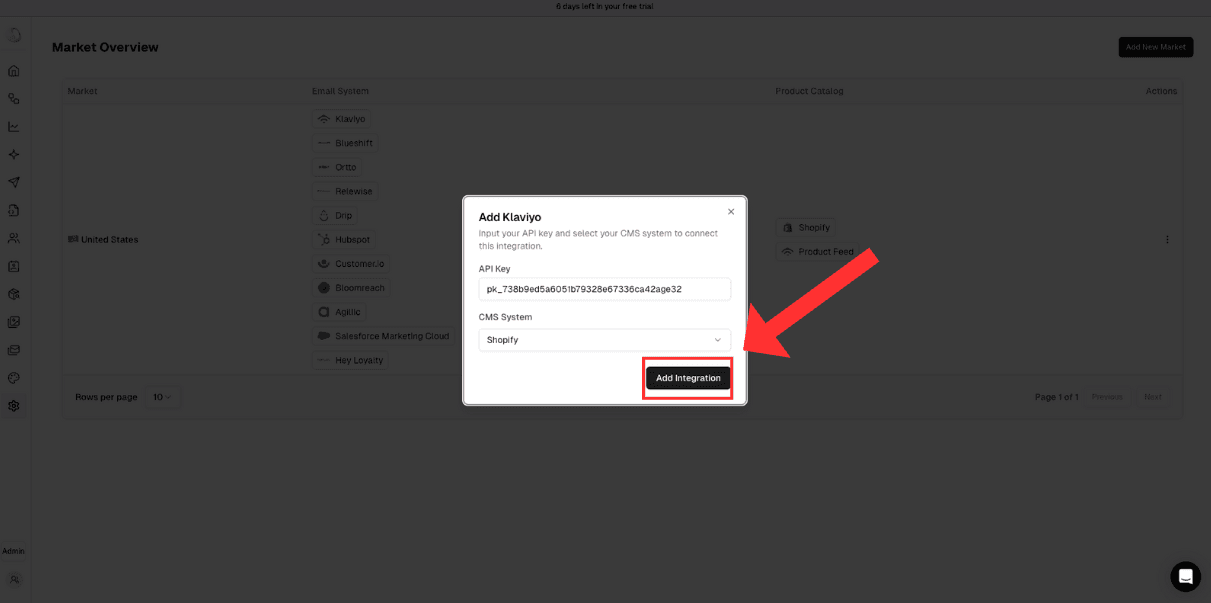Click the image gallery icon in sidebar
Screen dimensions: 1211x603
pyautogui.click(x=14, y=323)
